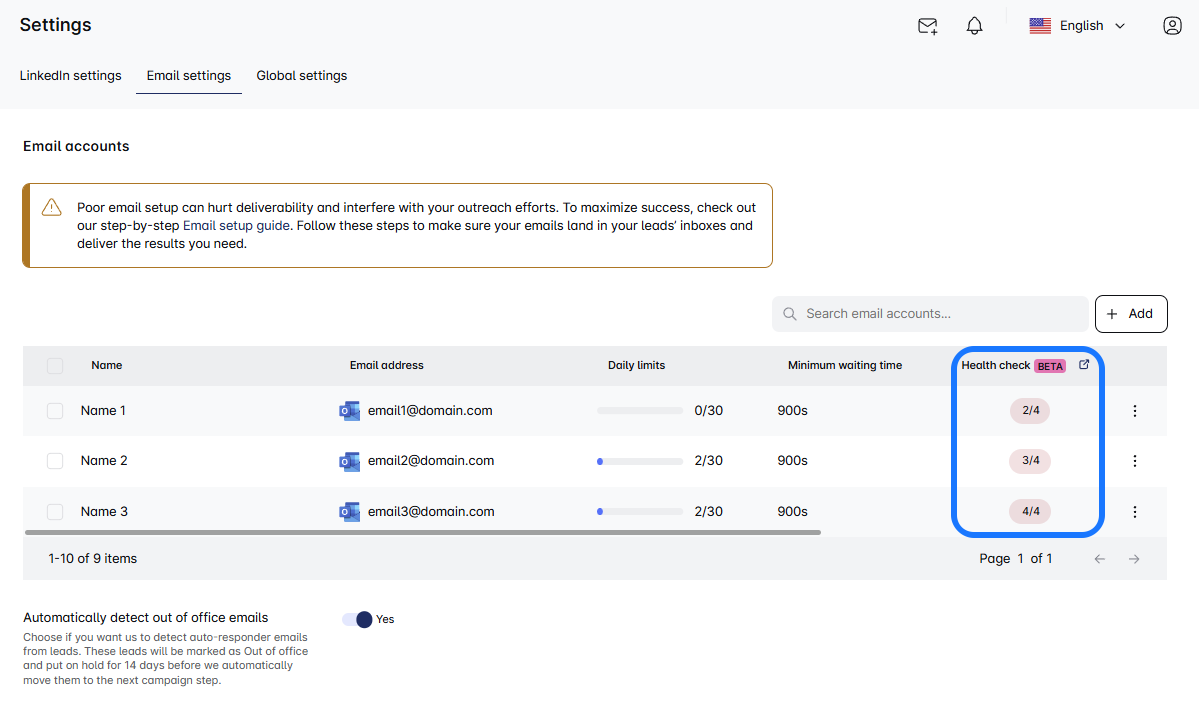
Task: Click the Add button
Action: pos(1130,314)
